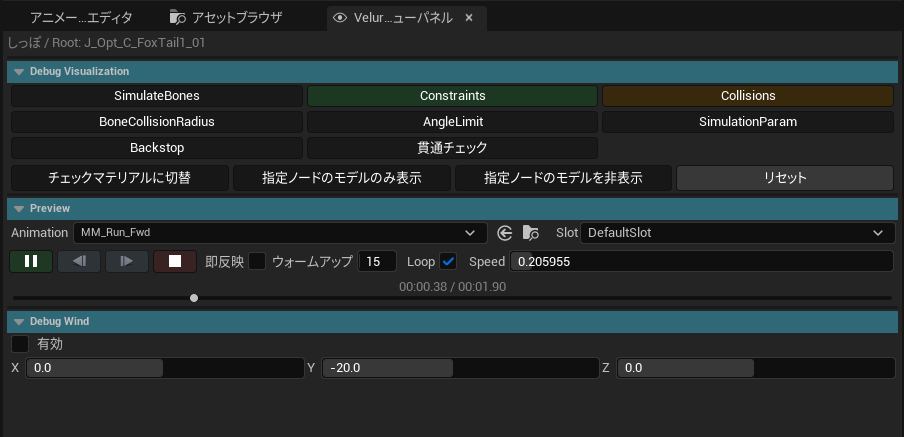Screen dimensions: 904x437
Task: Collapse the Preview section
Action: click(19, 208)
